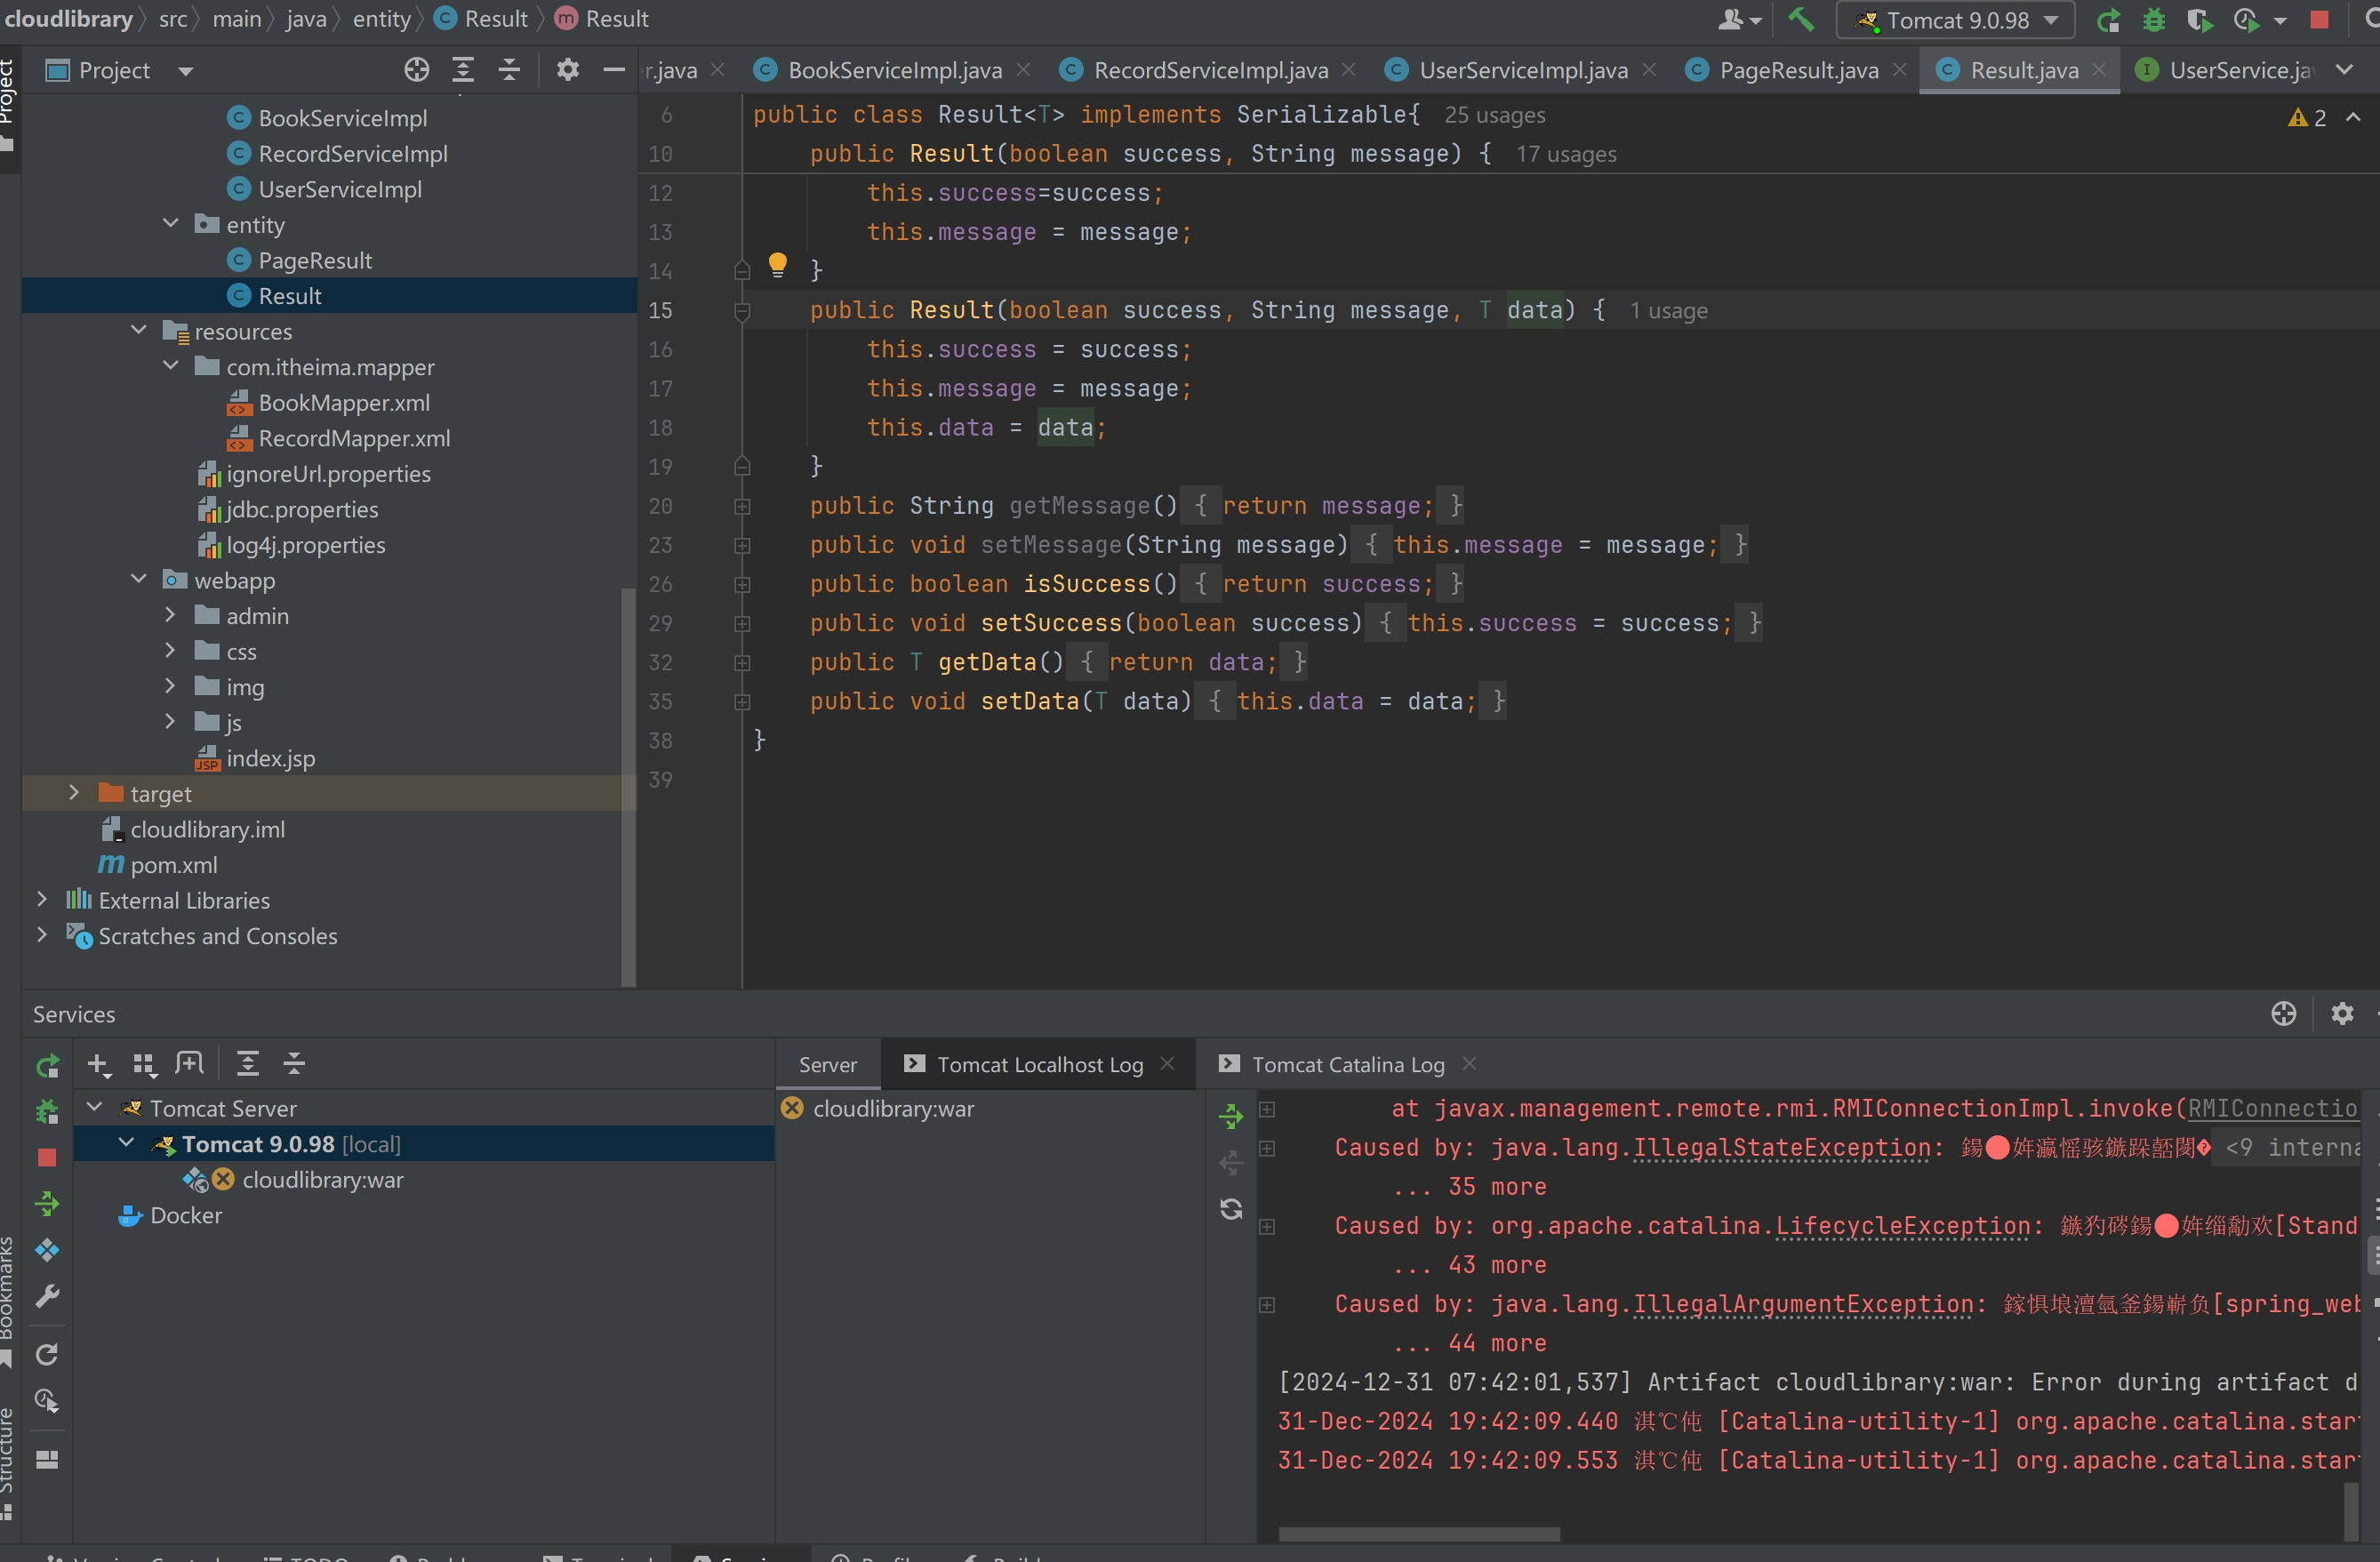This screenshot has height=1562, width=2380.
Task: Open Services panel settings gear
Action: point(2341,1014)
